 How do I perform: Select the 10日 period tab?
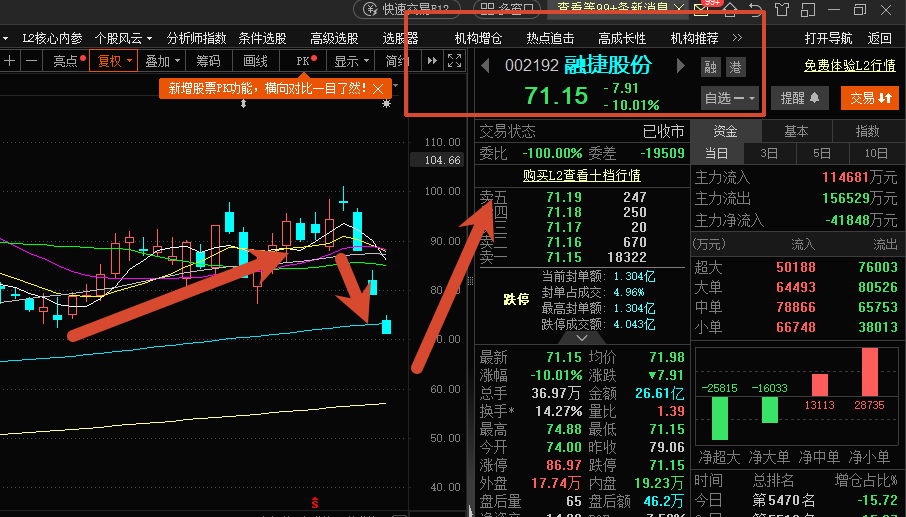[876, 154]
